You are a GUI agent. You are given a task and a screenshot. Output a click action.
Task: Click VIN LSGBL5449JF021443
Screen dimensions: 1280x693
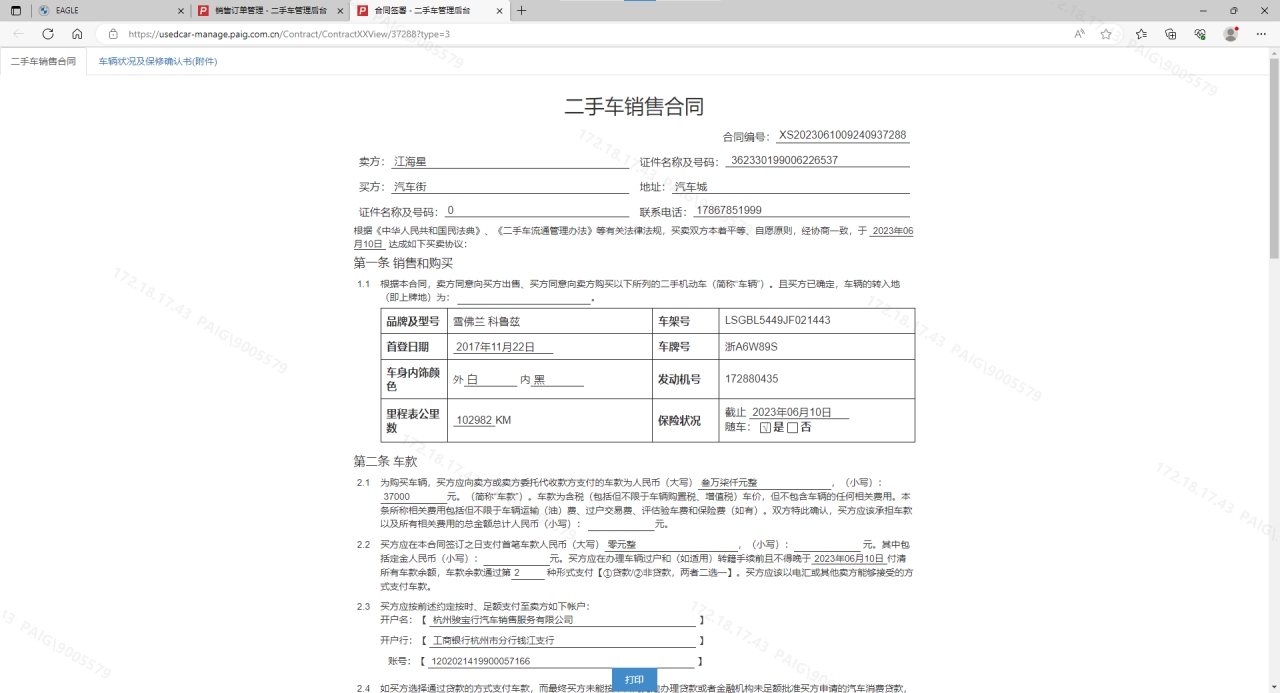777,321
